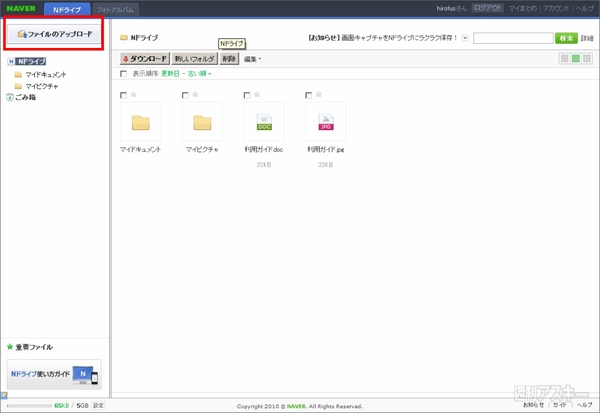600x413 pixels.
Task: Star the 利用ガイド.doc file
Action: (x=257, y=94)
